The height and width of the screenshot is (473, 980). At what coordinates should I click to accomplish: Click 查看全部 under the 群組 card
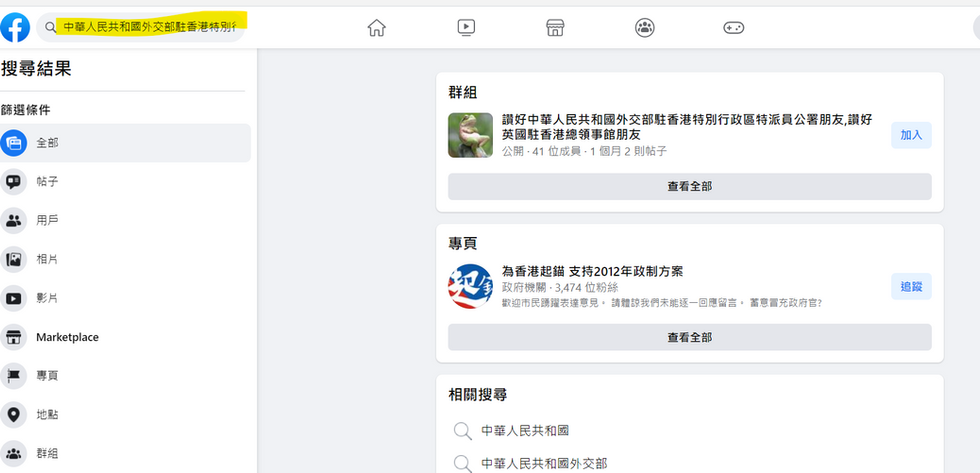coord(689,186)
